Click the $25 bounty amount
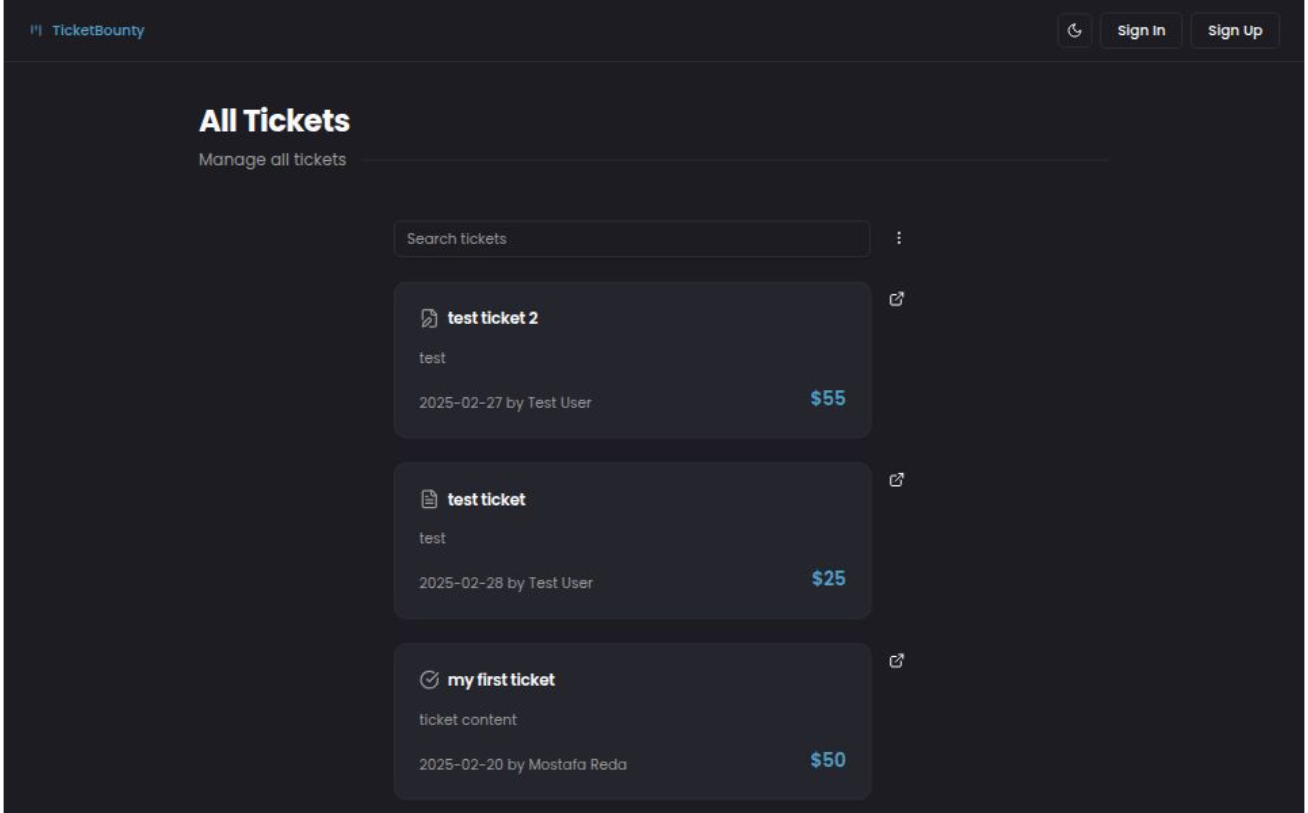1308x813 pixels. [x=829, y=579]
